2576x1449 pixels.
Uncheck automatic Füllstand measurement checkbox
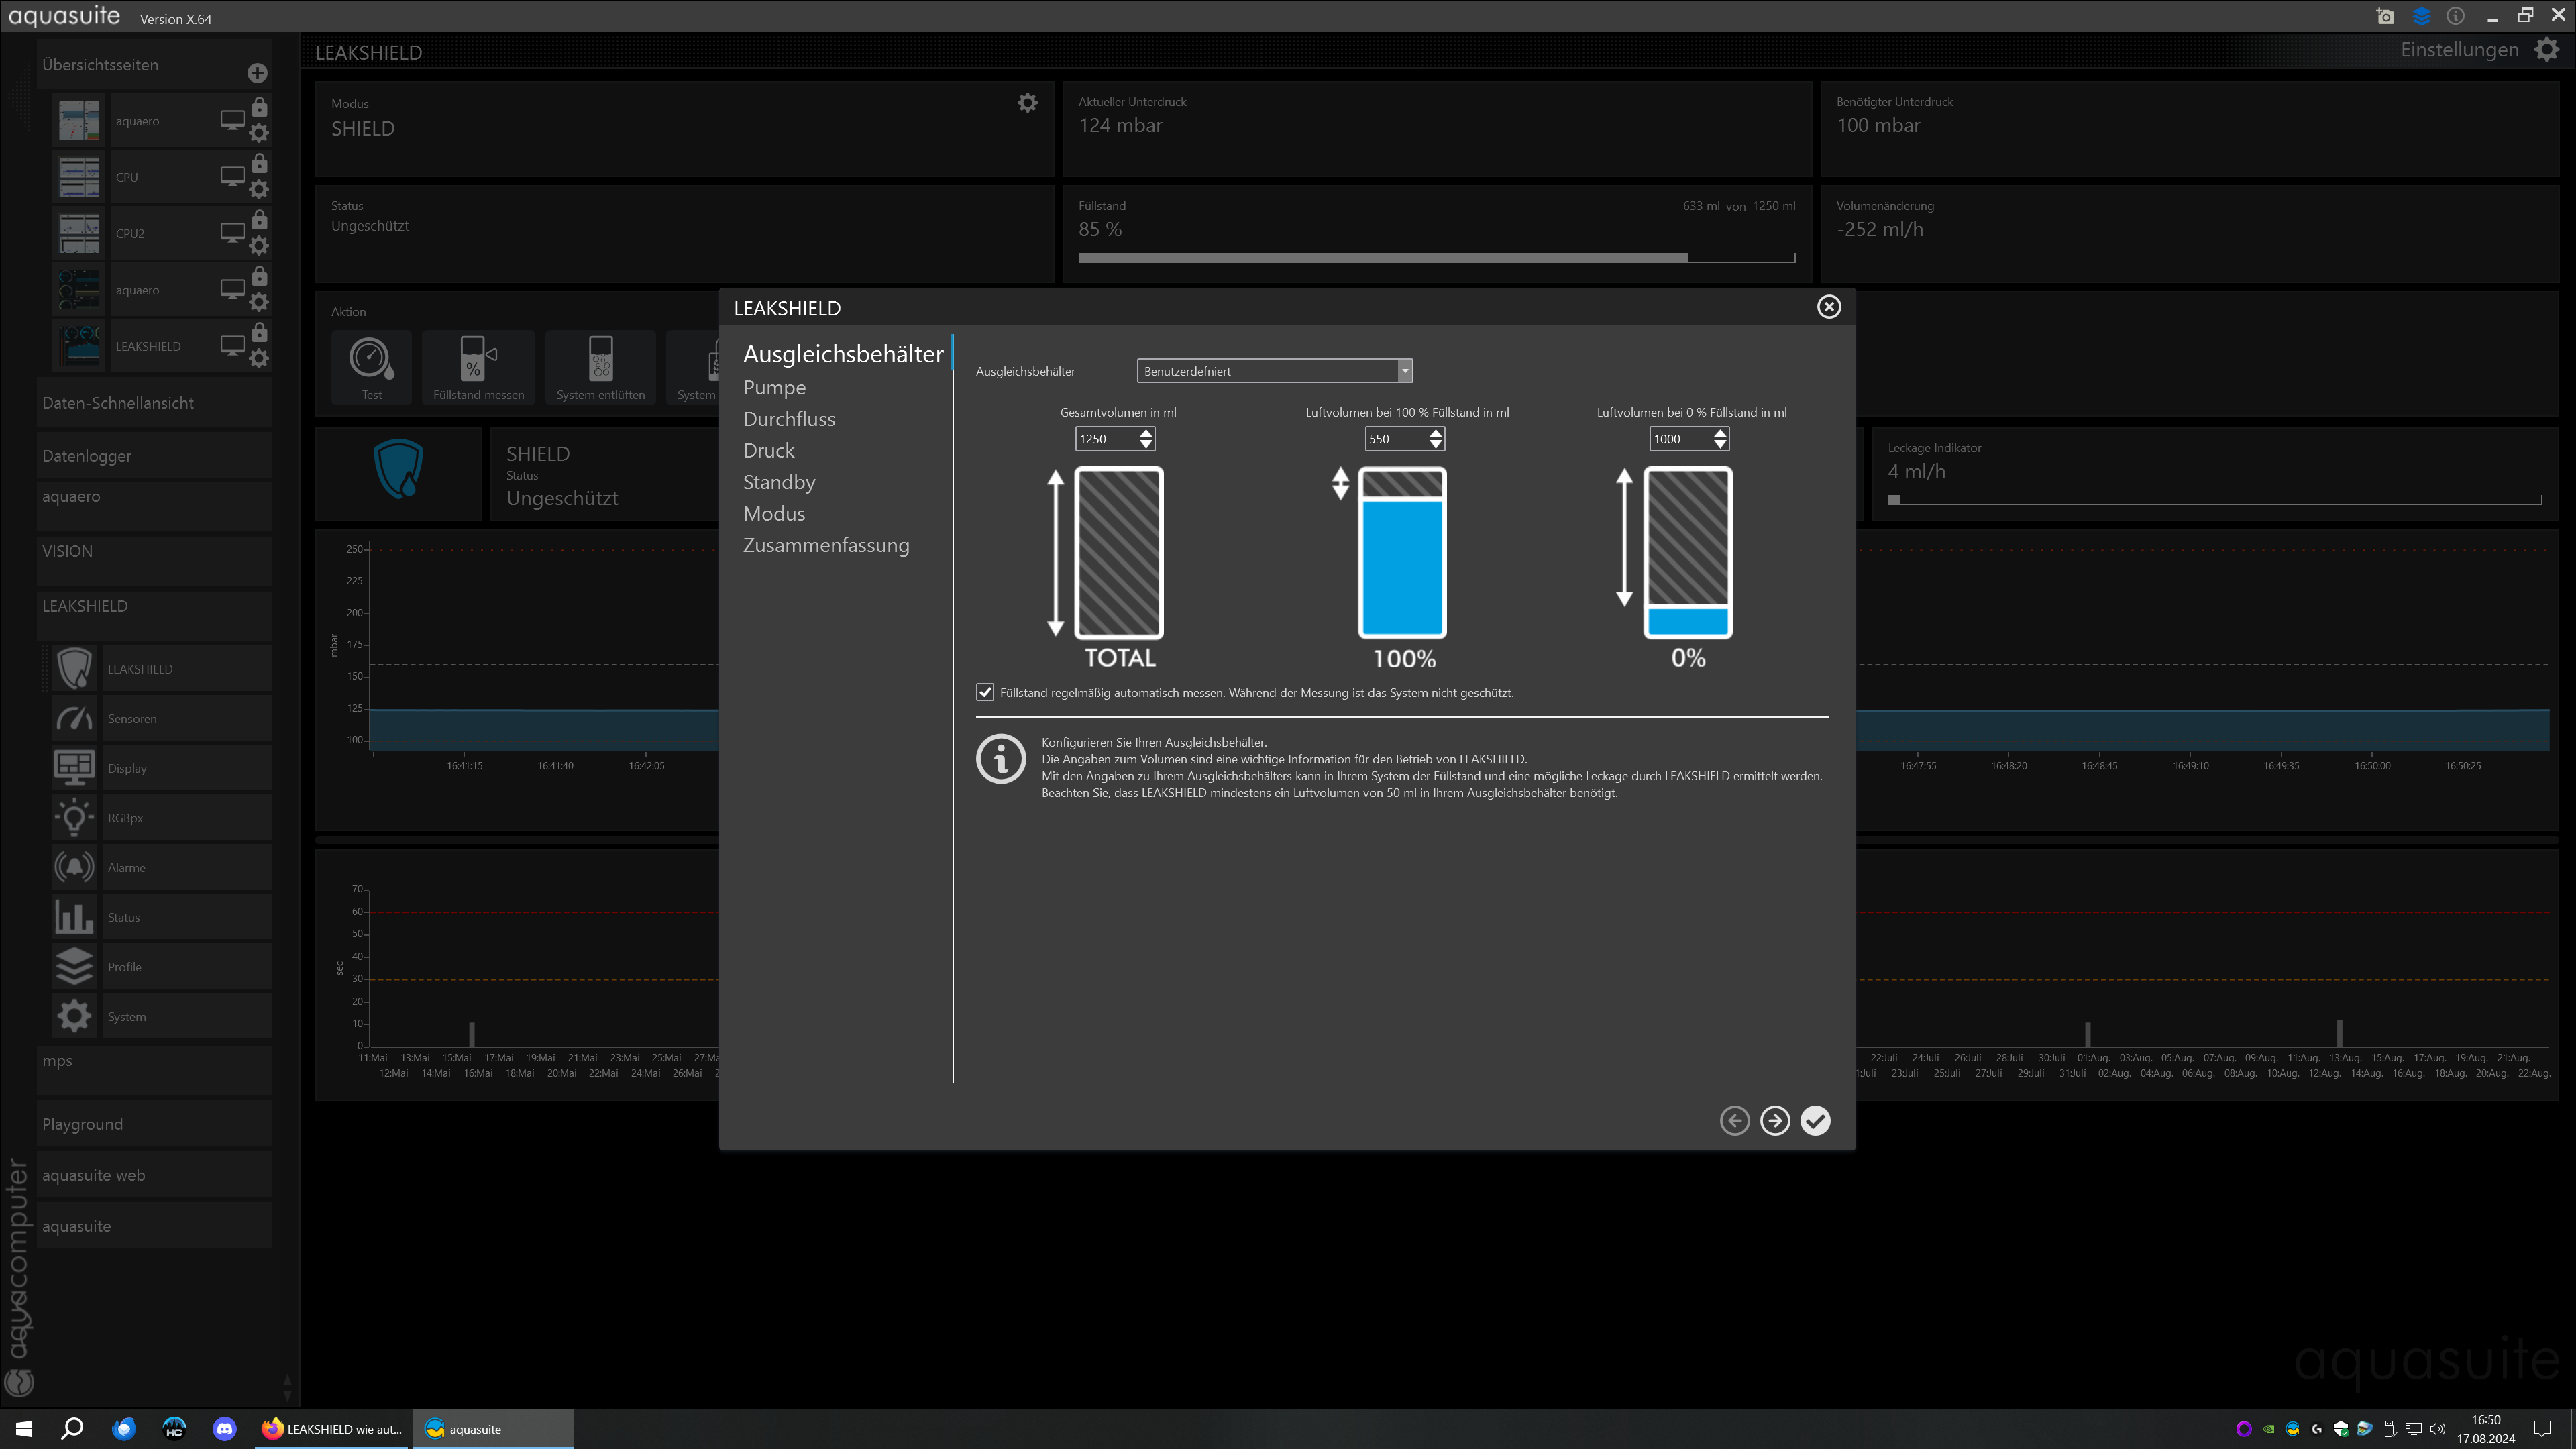[x=985, y=692]
